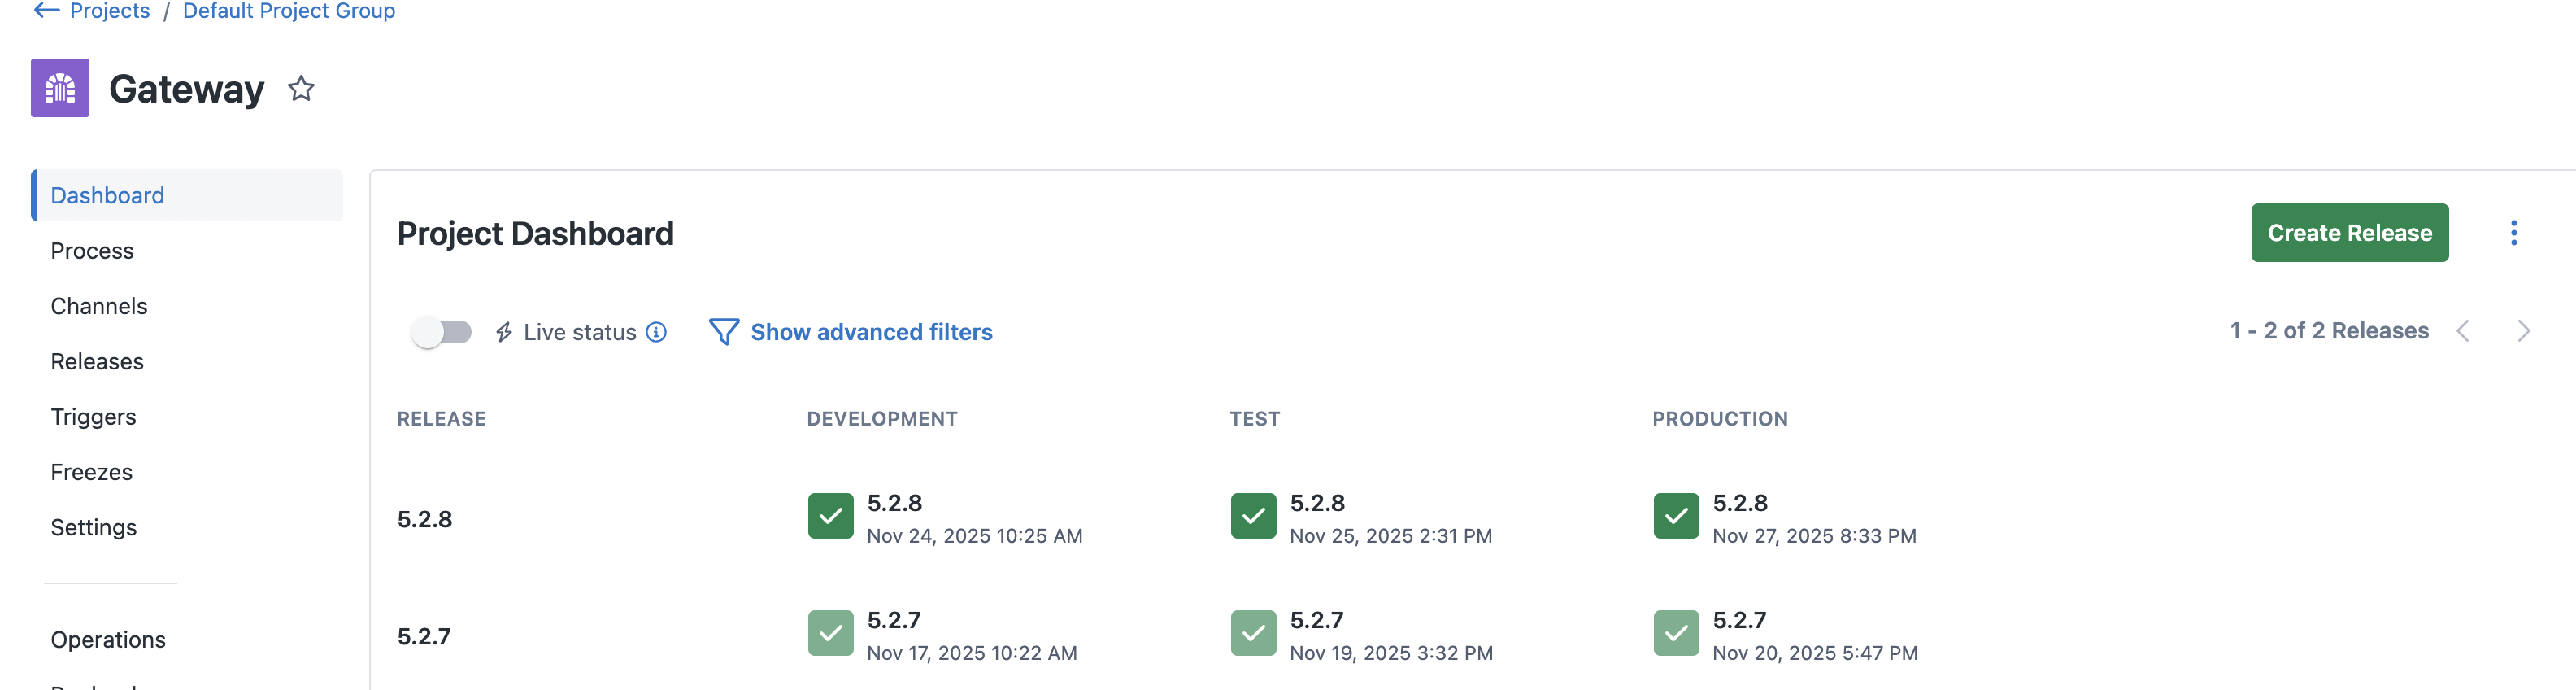Screen dimensions: 2576x690
Task: Switch to the Process section
Action: (91, 250)
